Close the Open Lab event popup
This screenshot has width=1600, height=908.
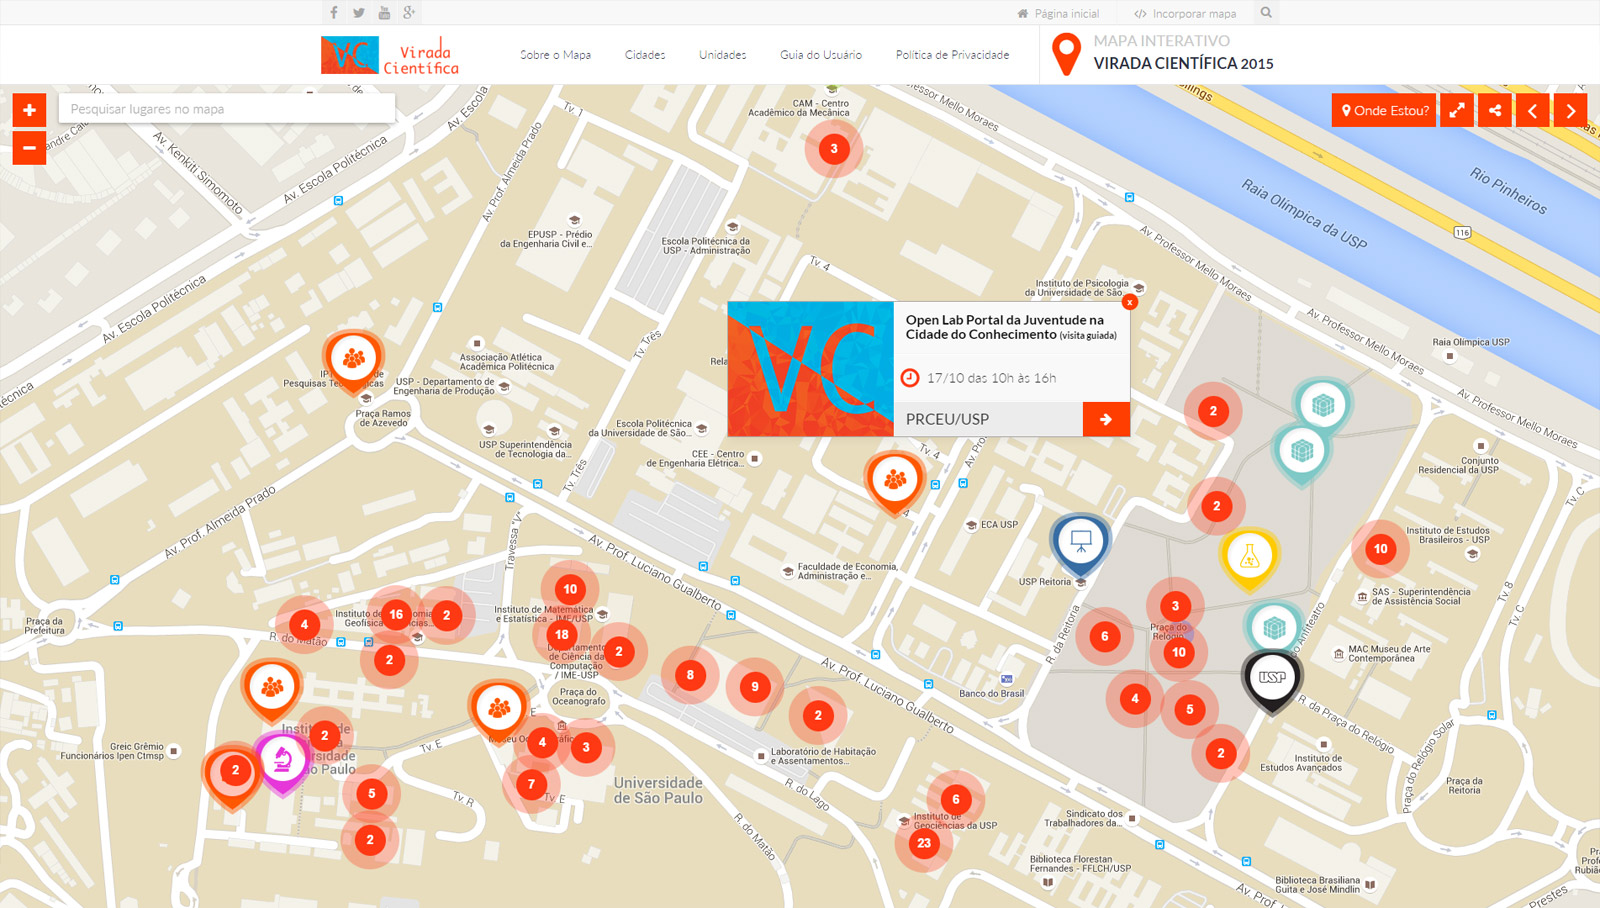(x=1129, y=302)
